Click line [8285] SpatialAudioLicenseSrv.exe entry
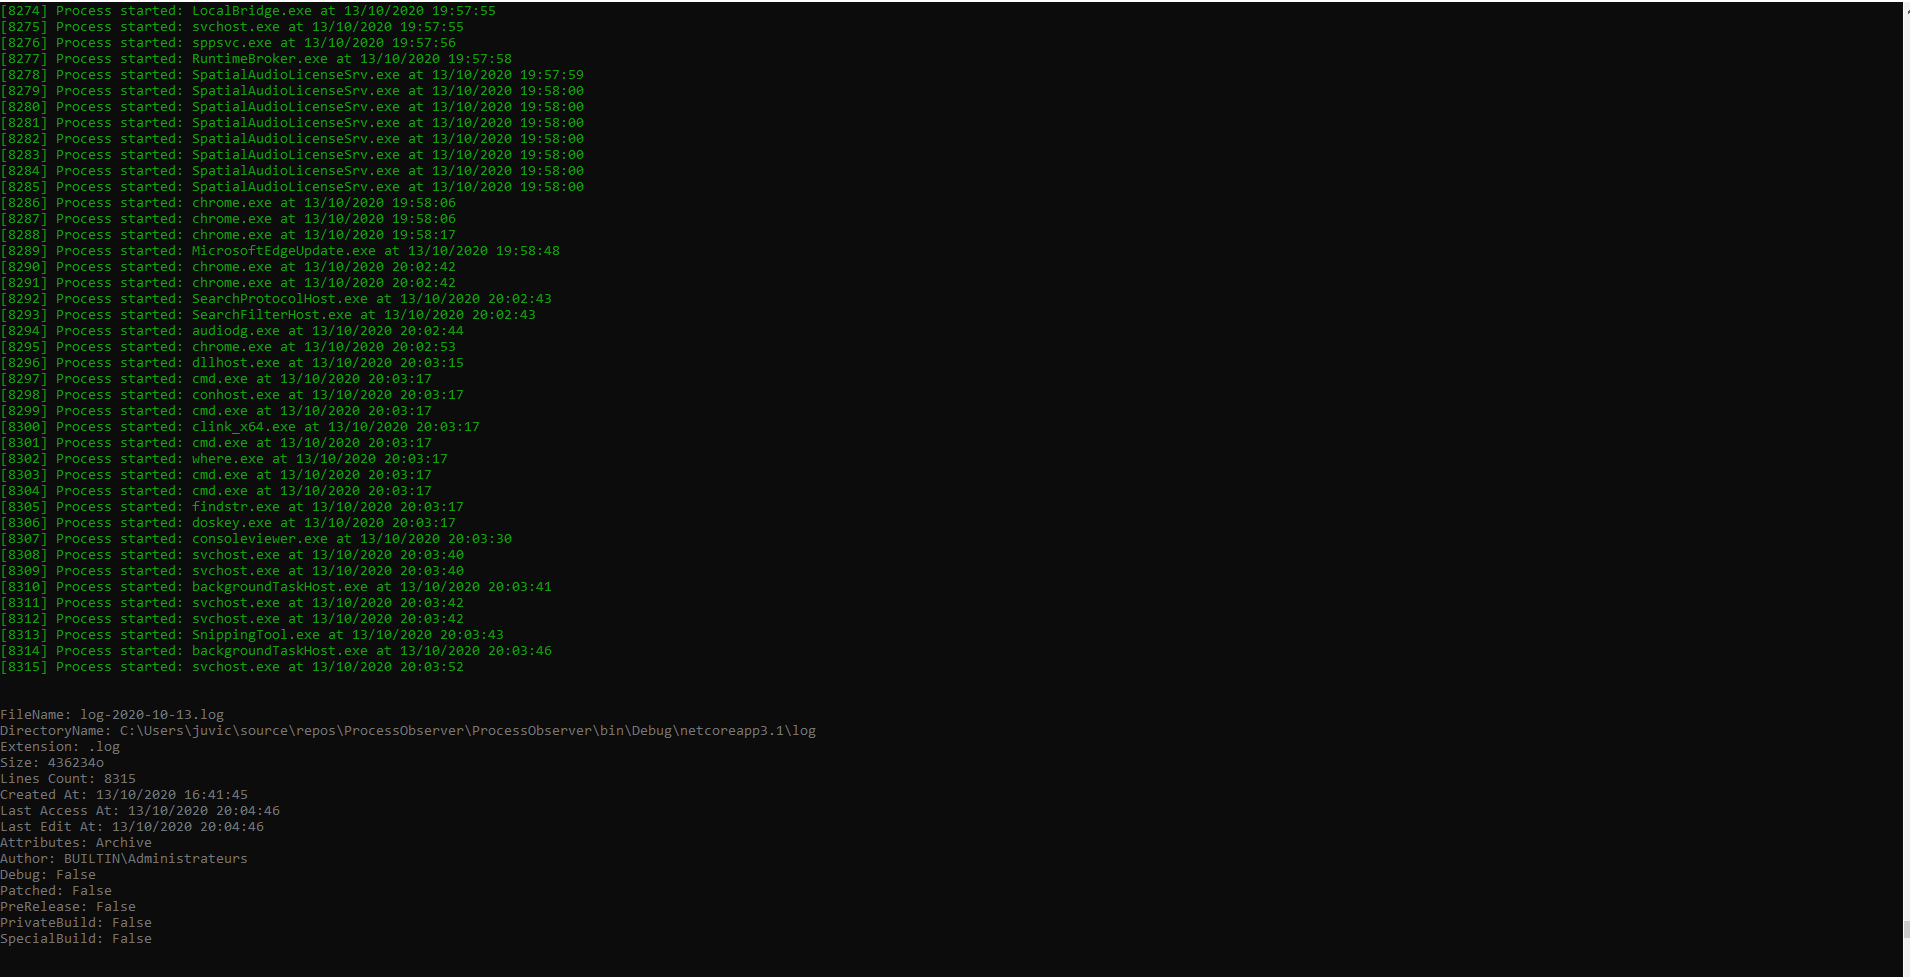Image resolution: width=1910 pixels, height=977 pixels. click(292, 187)
